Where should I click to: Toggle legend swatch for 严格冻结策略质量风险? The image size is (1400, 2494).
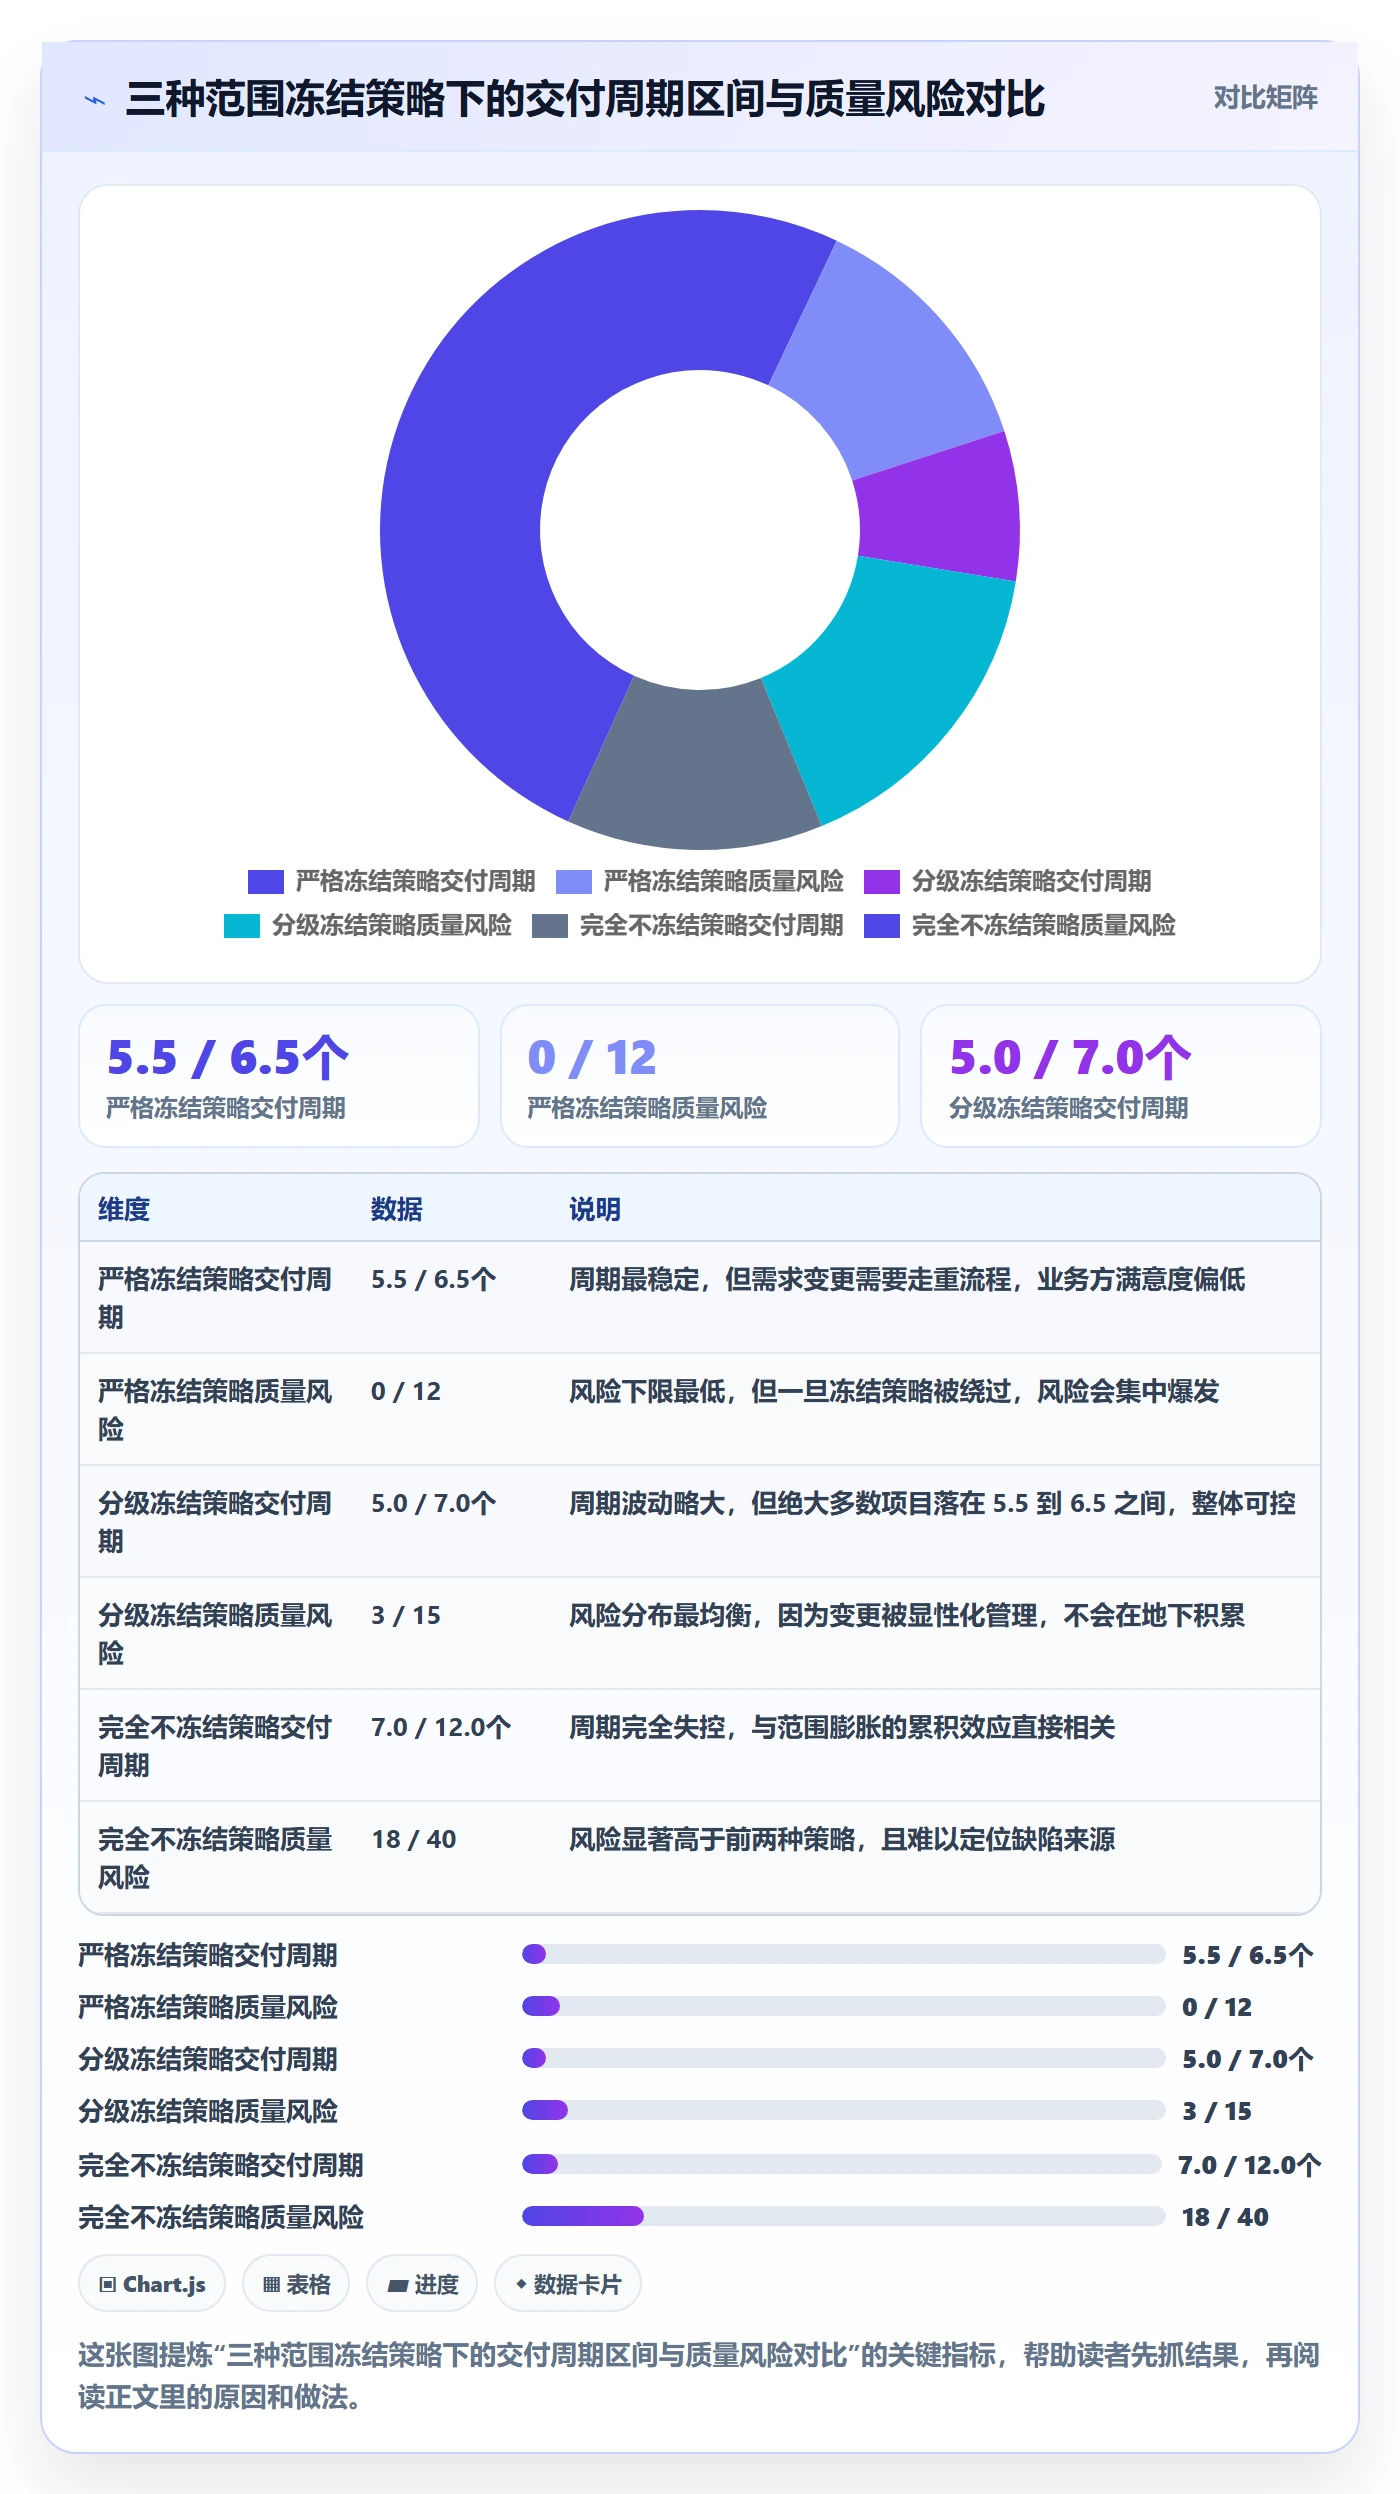(574, 882)
